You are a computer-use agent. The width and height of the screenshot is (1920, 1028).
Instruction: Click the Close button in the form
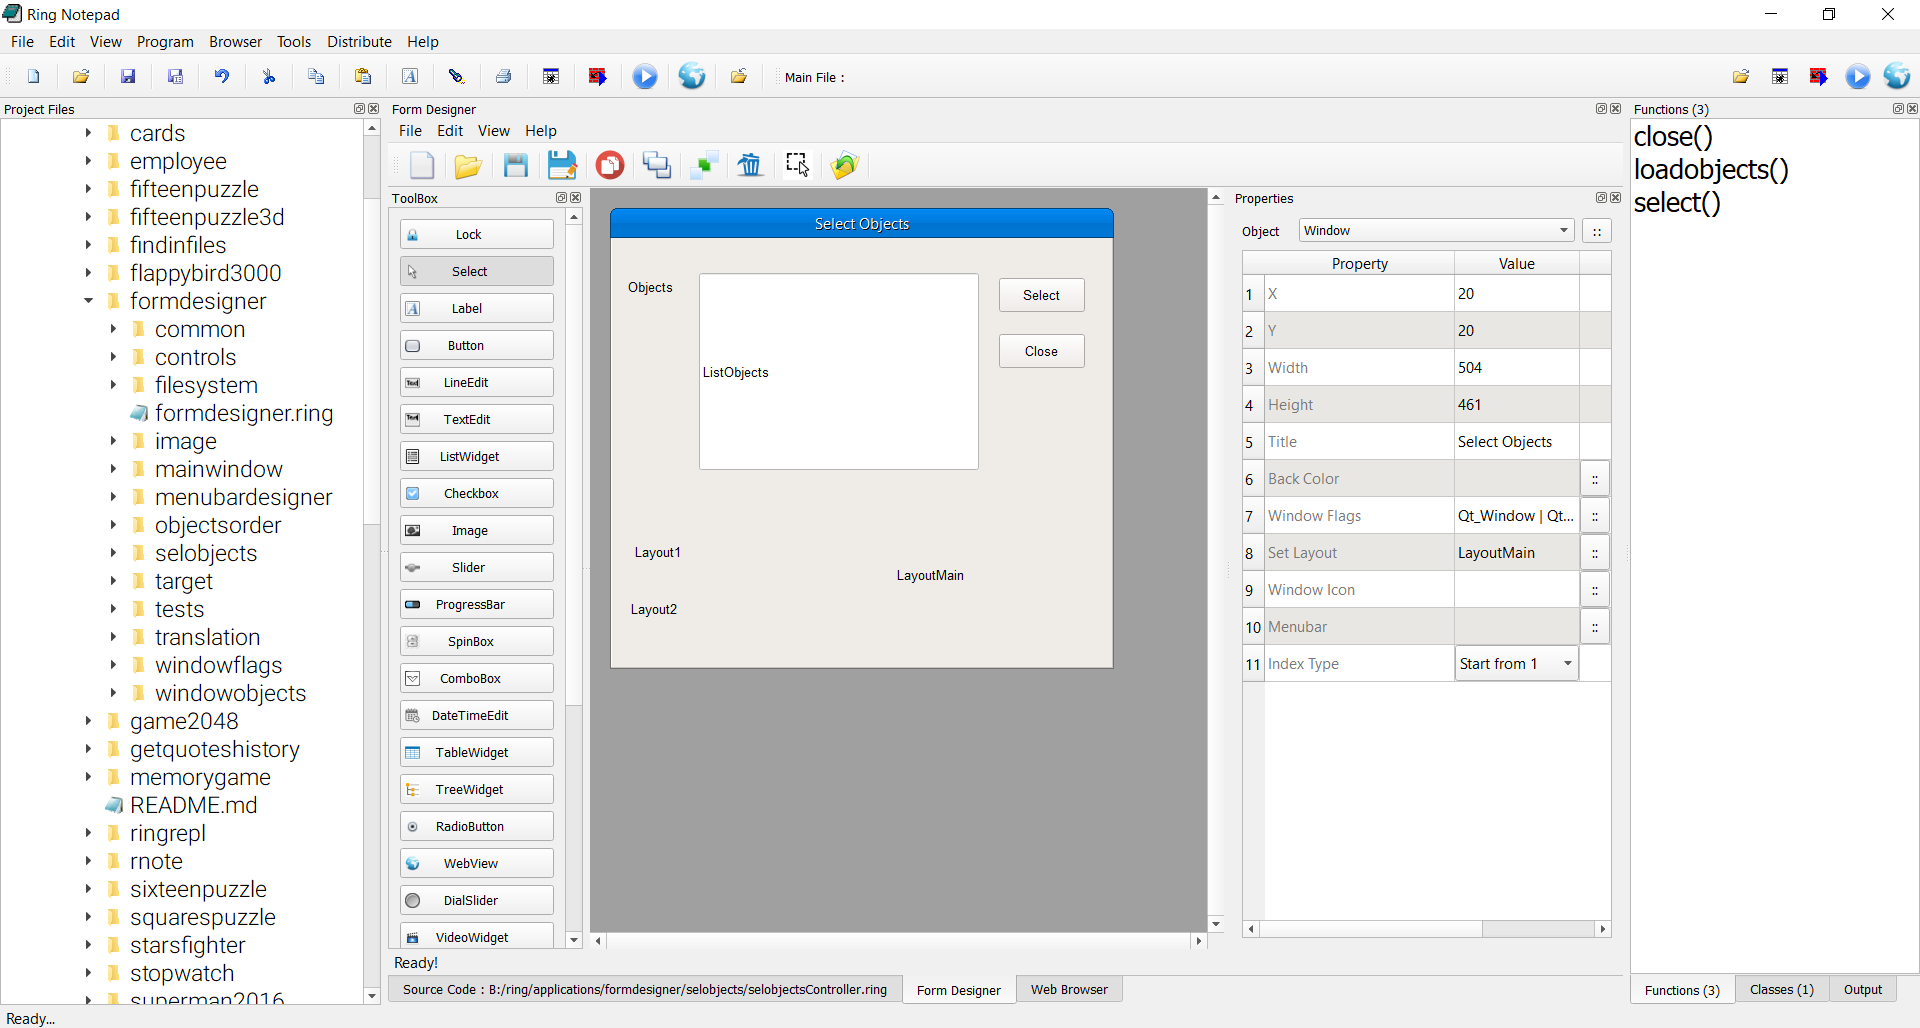1041,351
